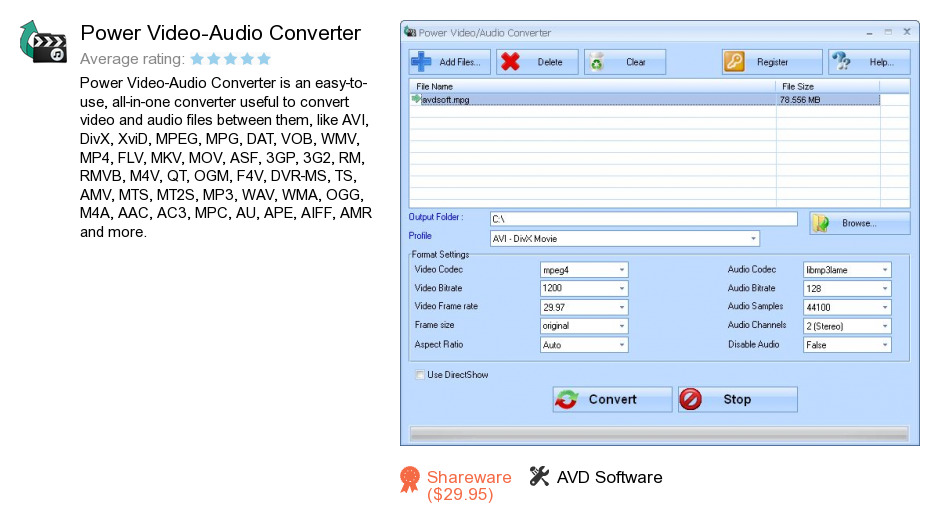Screen dimensions: 940x530
Task: Click the Power Video-Audio Converter app logo
Action: point(43,42)
